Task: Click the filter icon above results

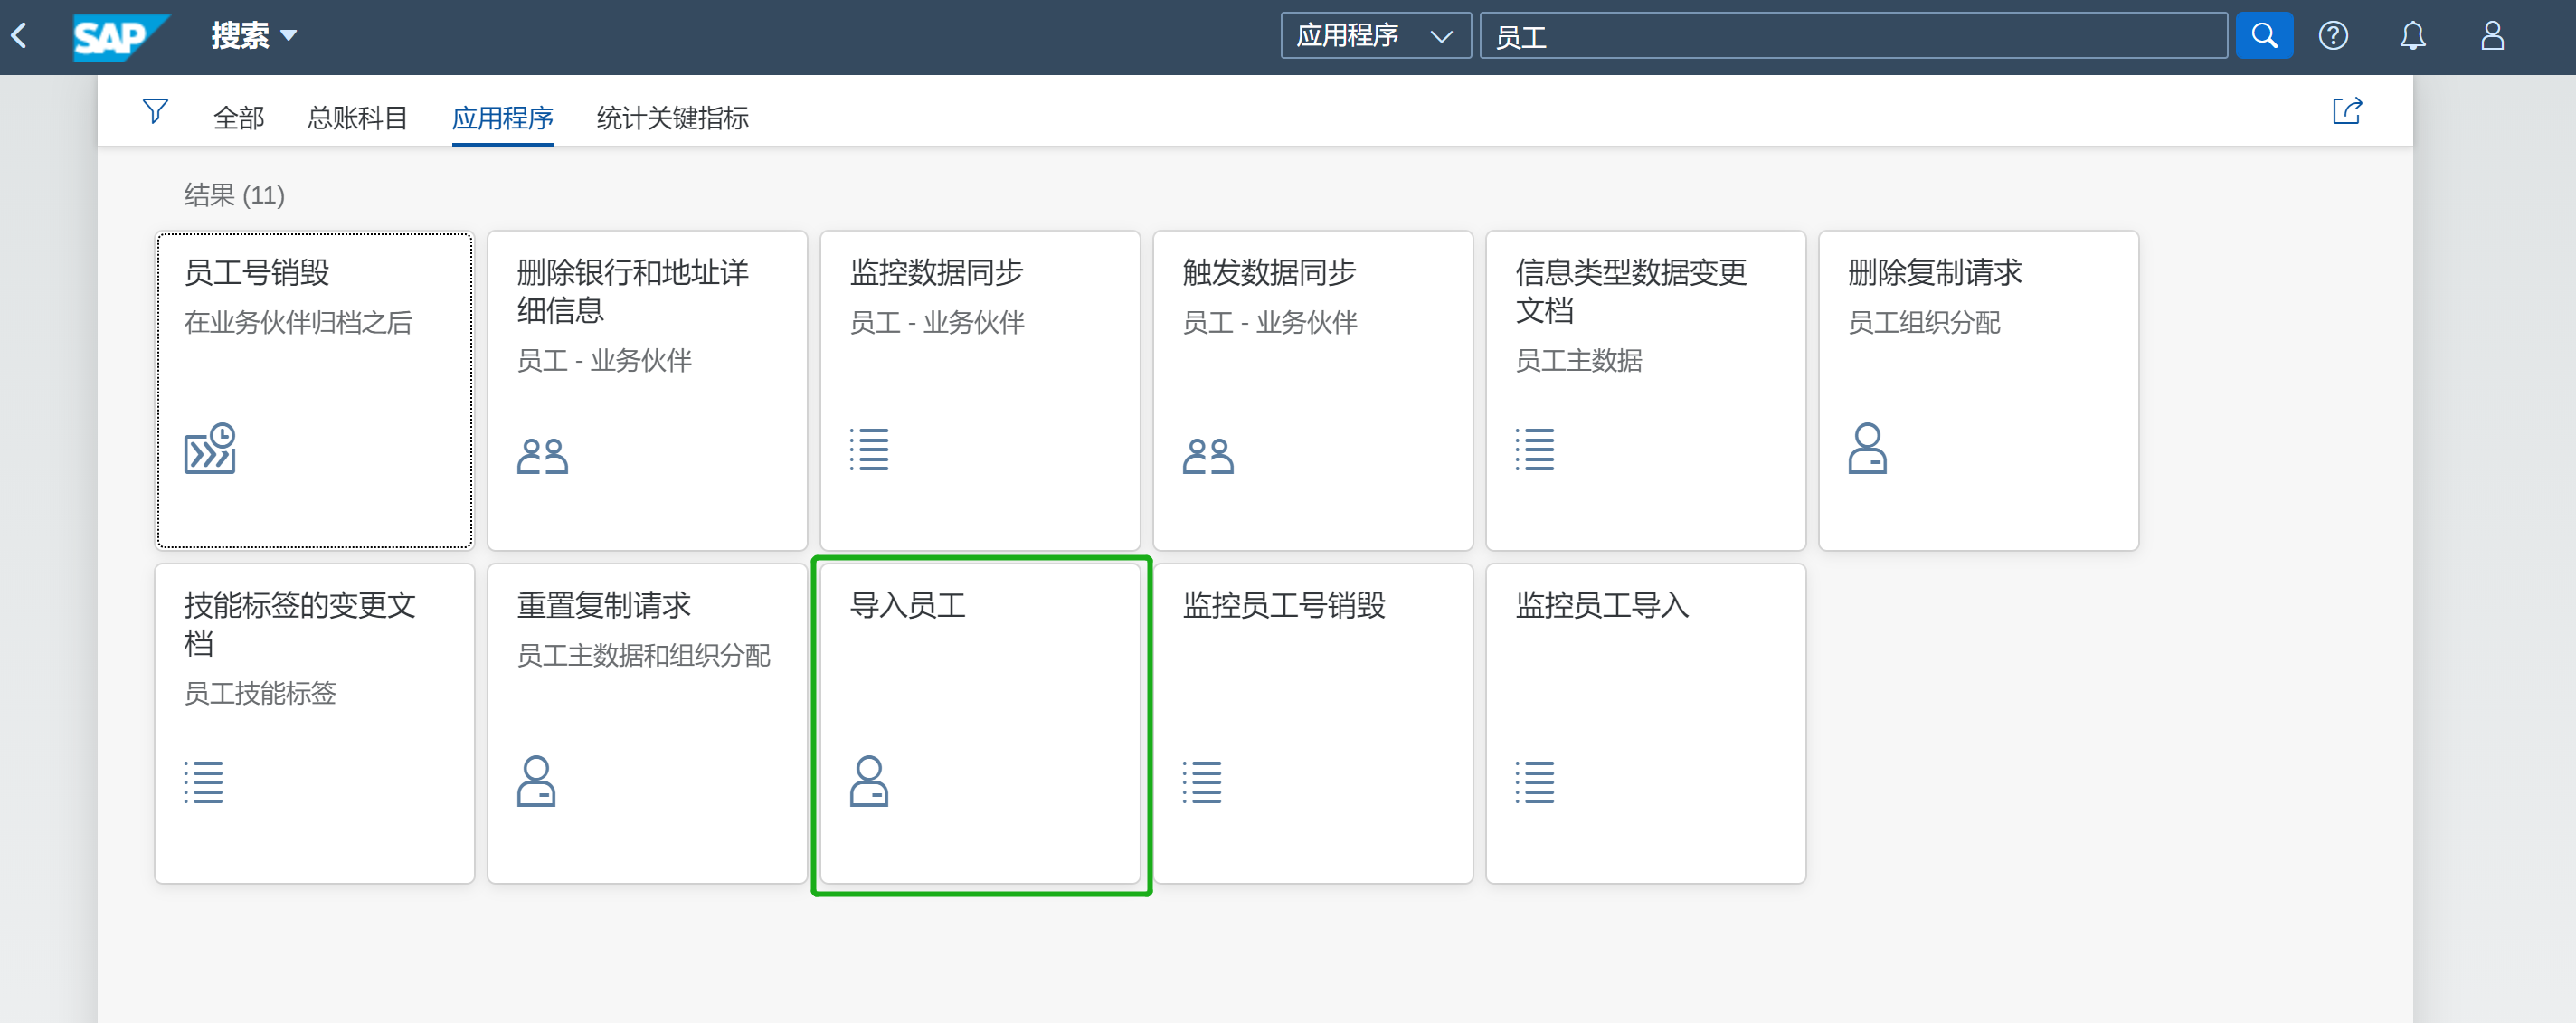Action: click(x=156, y=112)
